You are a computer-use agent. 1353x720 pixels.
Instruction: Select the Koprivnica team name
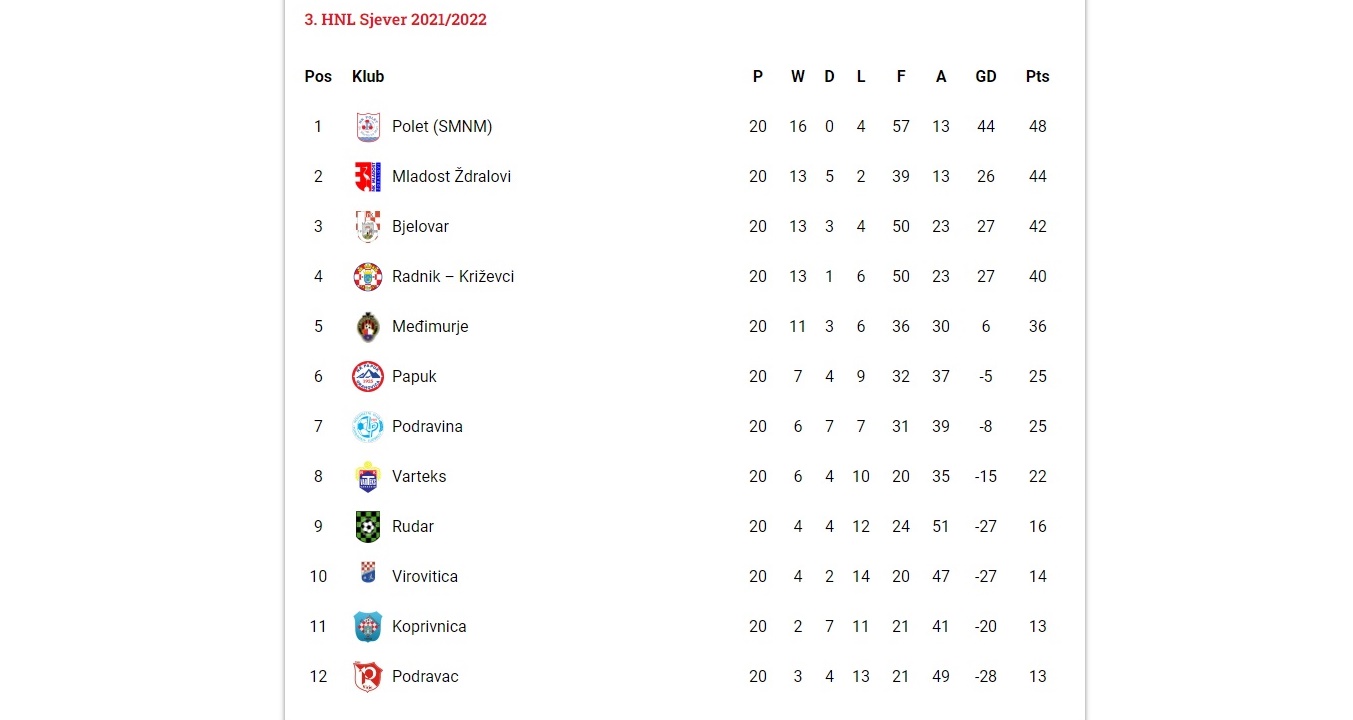(x=429, y=627)
